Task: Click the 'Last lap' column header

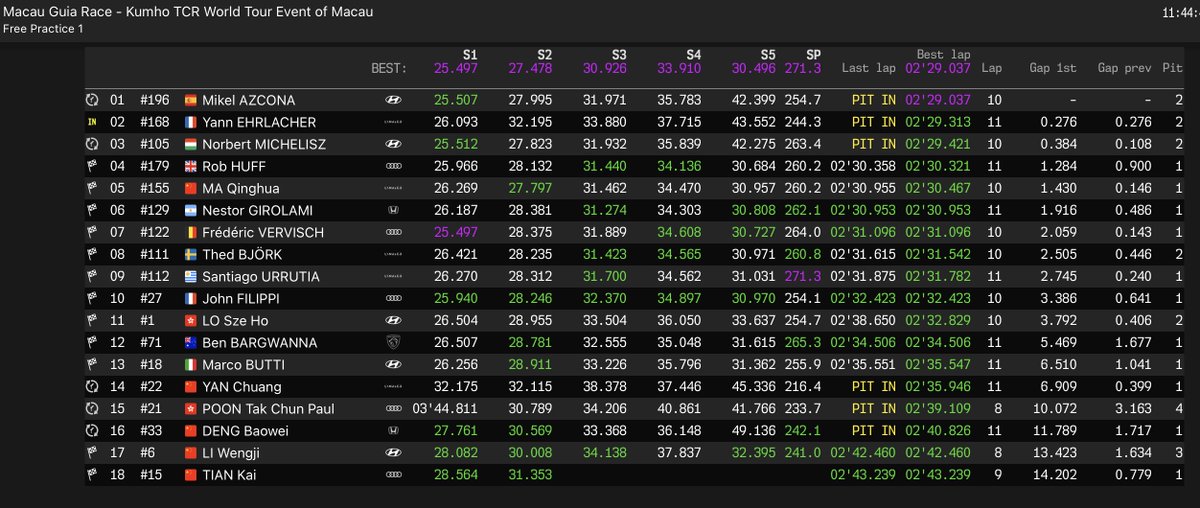Action: pyautogui.click(x=868, y=69)
